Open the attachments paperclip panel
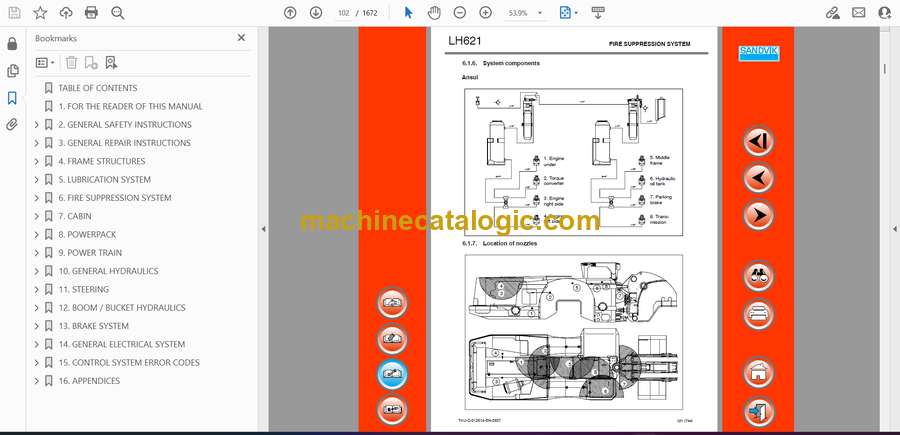Screen dimensions: 900x435 [12, 125]
